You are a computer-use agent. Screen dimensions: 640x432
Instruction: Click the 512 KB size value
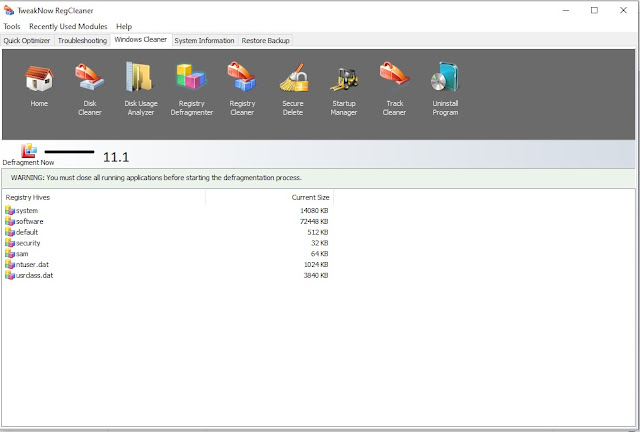pyautogui.click(x=318, y=232)
